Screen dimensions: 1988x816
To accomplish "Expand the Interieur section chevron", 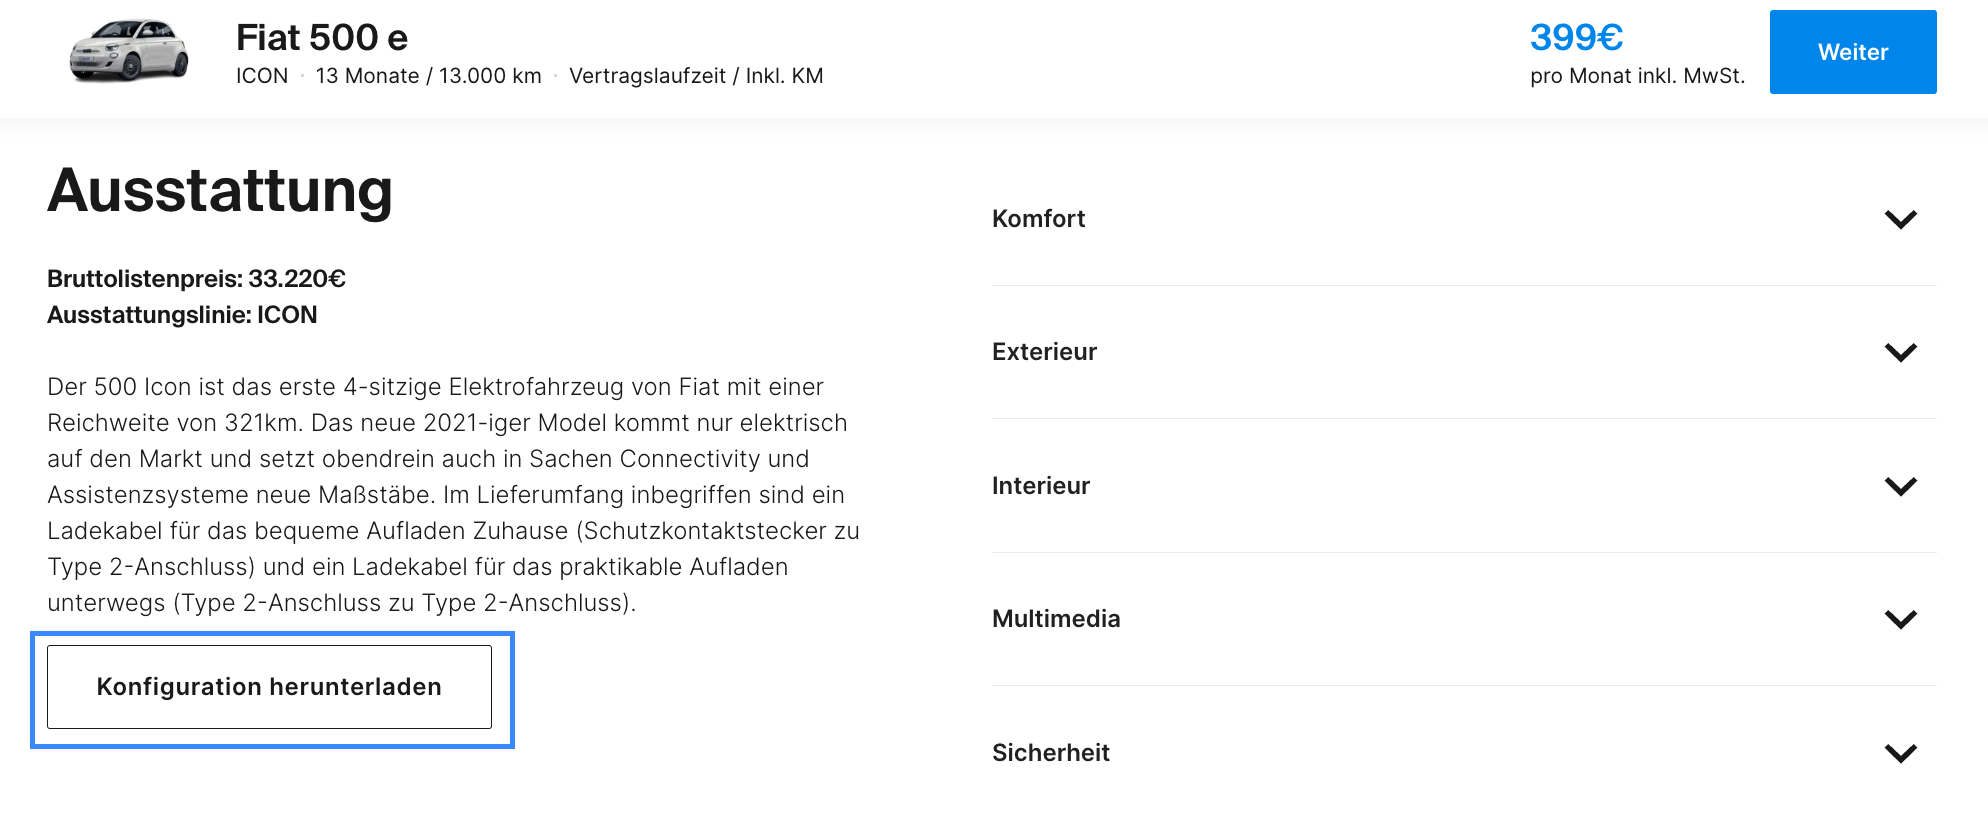I will tap(1900, 486).
